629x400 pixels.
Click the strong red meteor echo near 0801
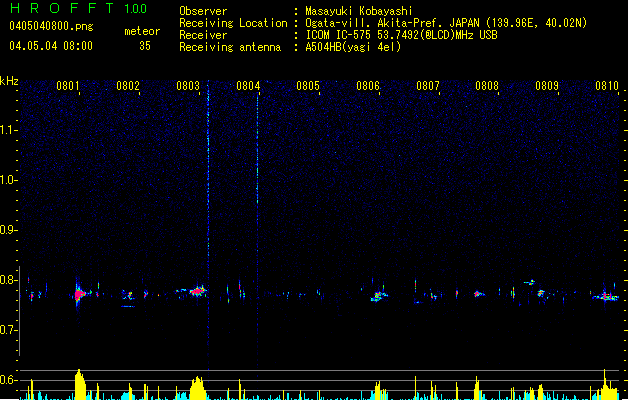click(79, 294)
